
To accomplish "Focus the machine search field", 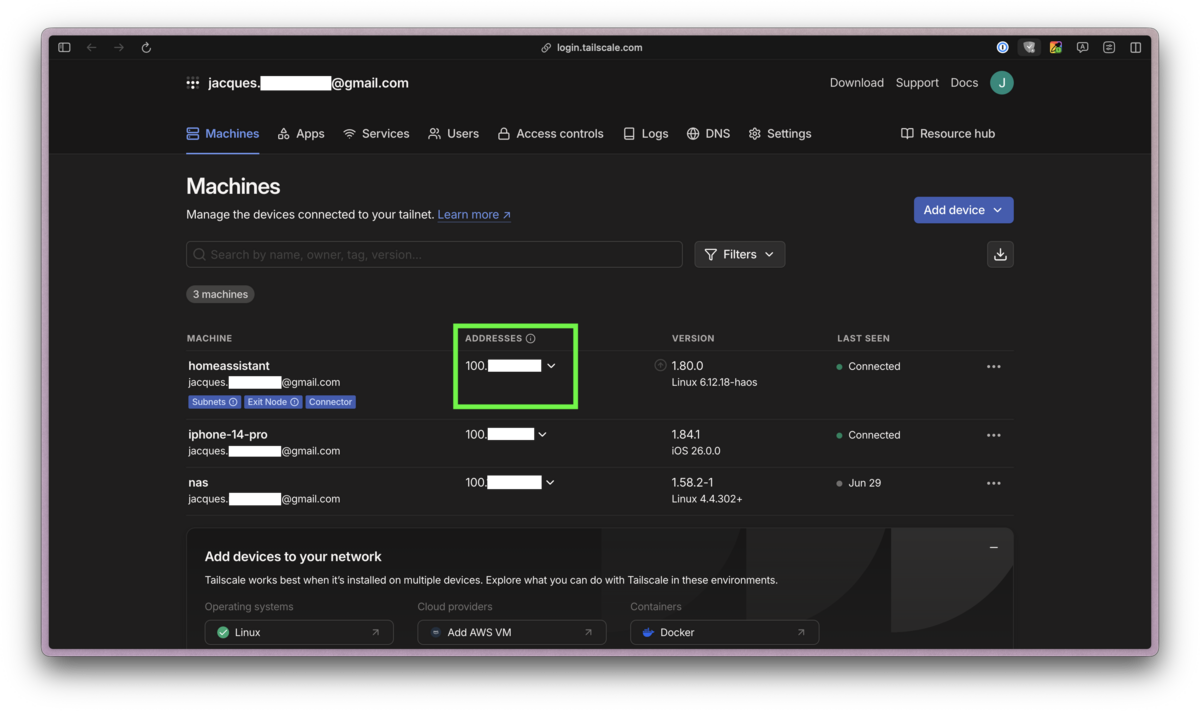I will [434, 254].
